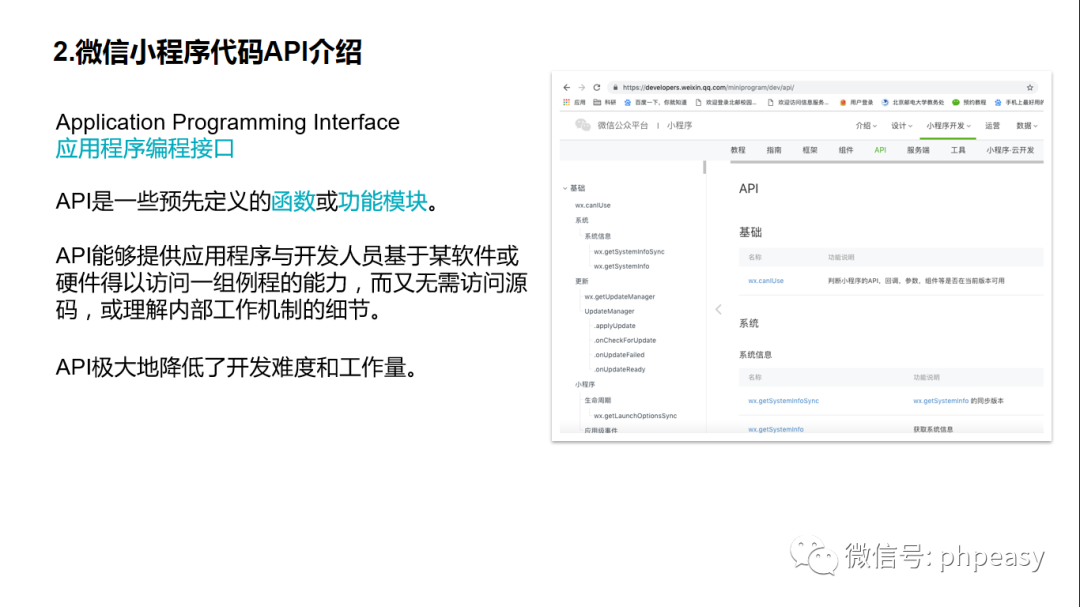Collapse the sidebar with the left chevron
The height and width of the screenshot is (607, 1080).
718,309
